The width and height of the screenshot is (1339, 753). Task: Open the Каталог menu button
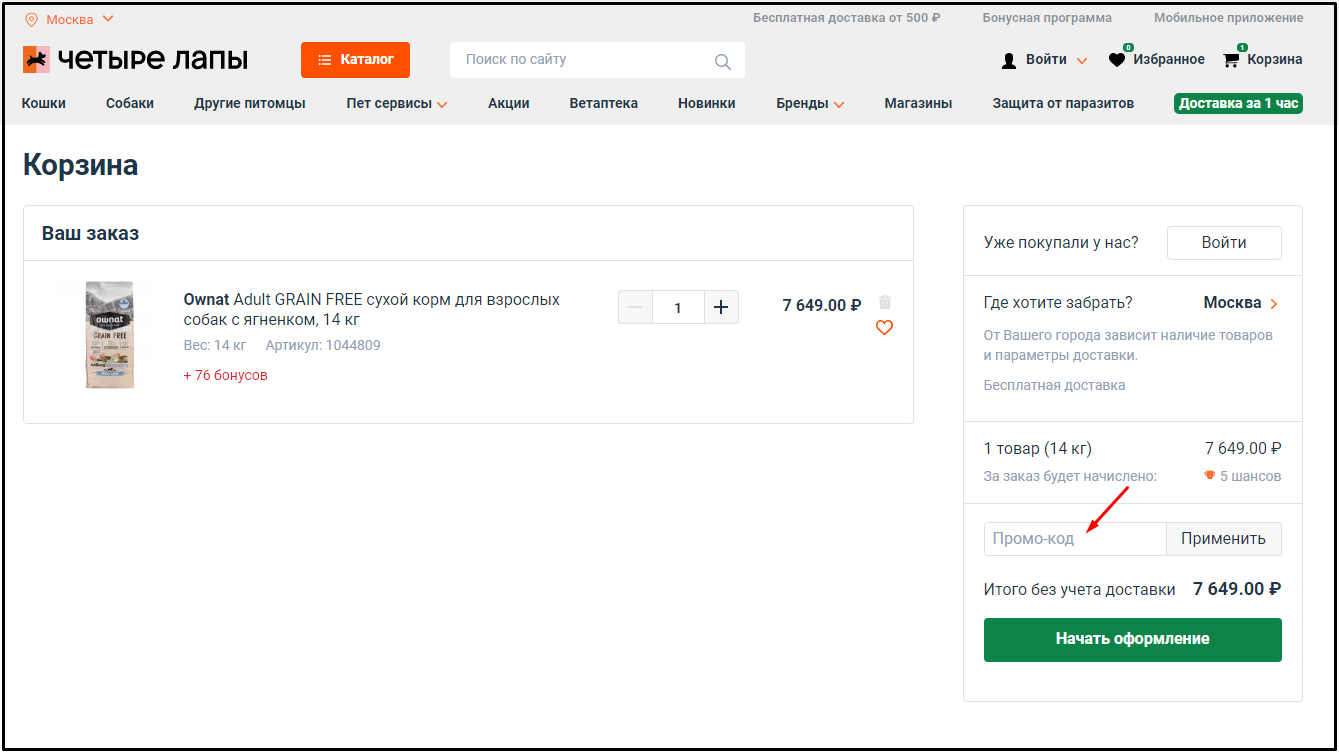pos(355,60)
